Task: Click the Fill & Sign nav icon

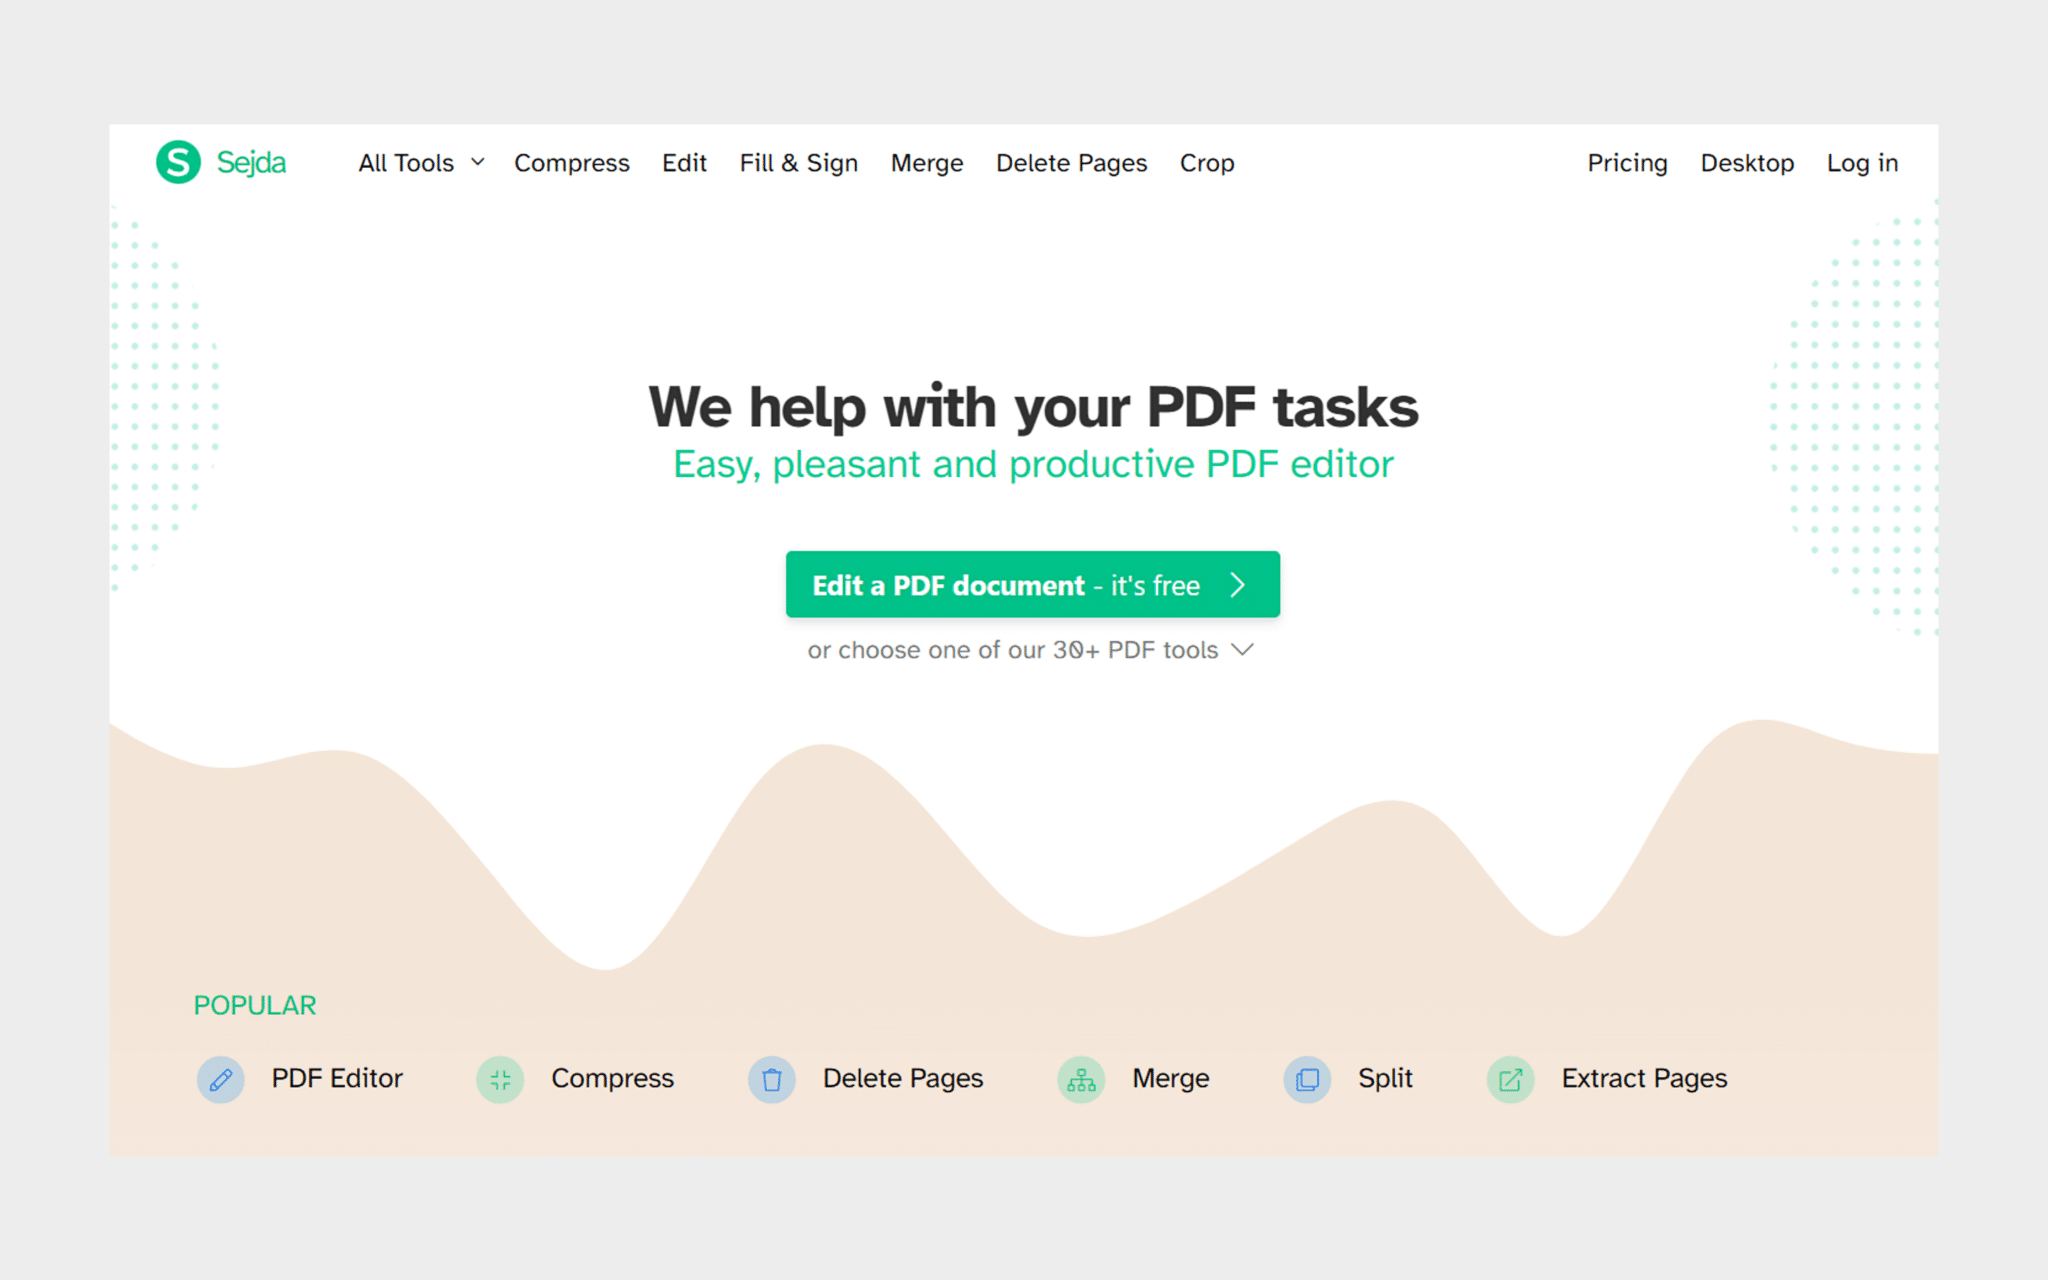Action: tap(798, 162)
